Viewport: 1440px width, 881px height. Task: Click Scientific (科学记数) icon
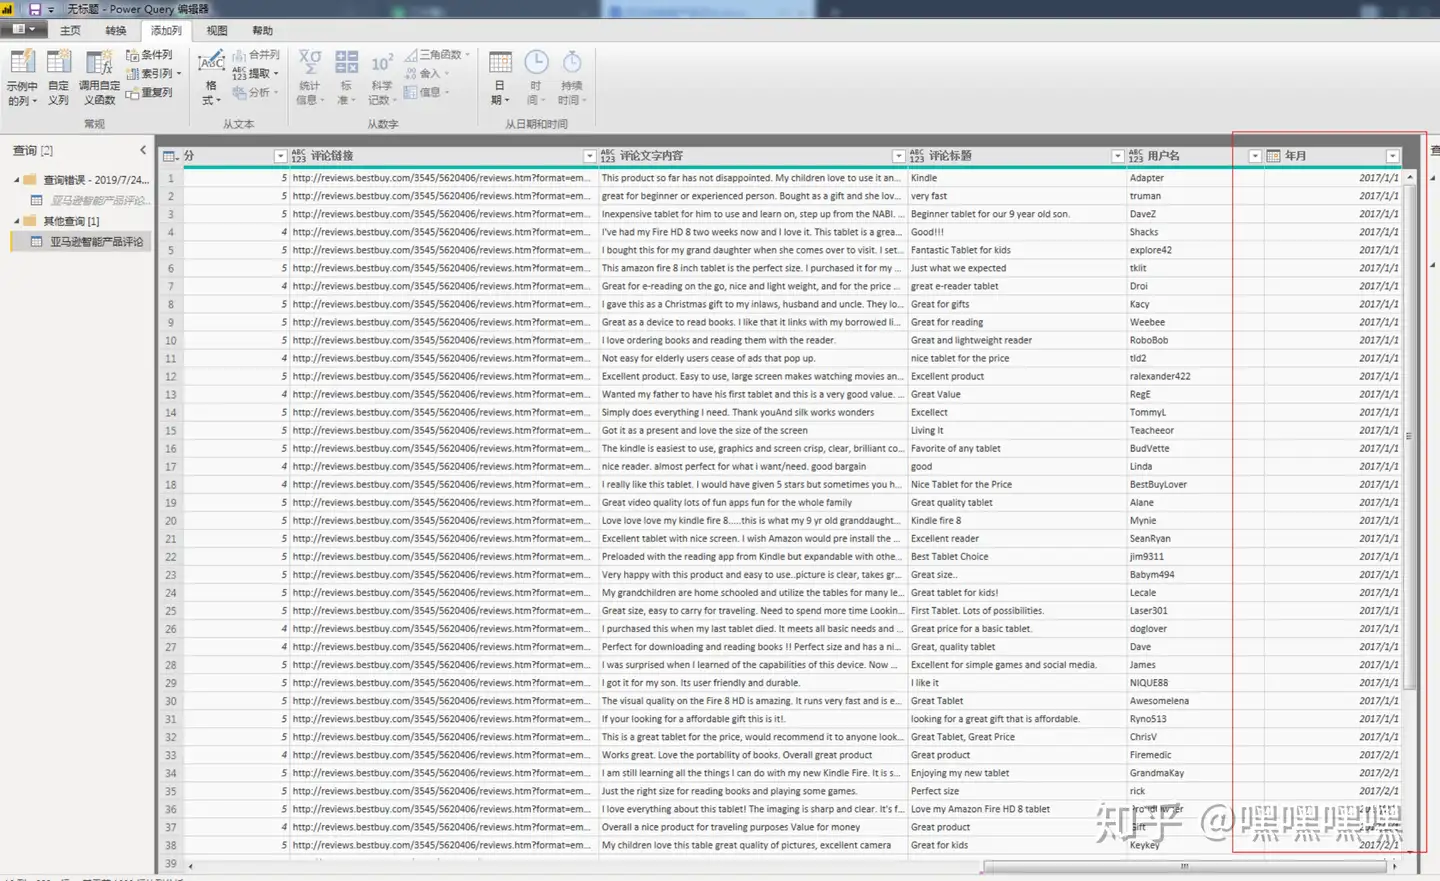[382, 63]
